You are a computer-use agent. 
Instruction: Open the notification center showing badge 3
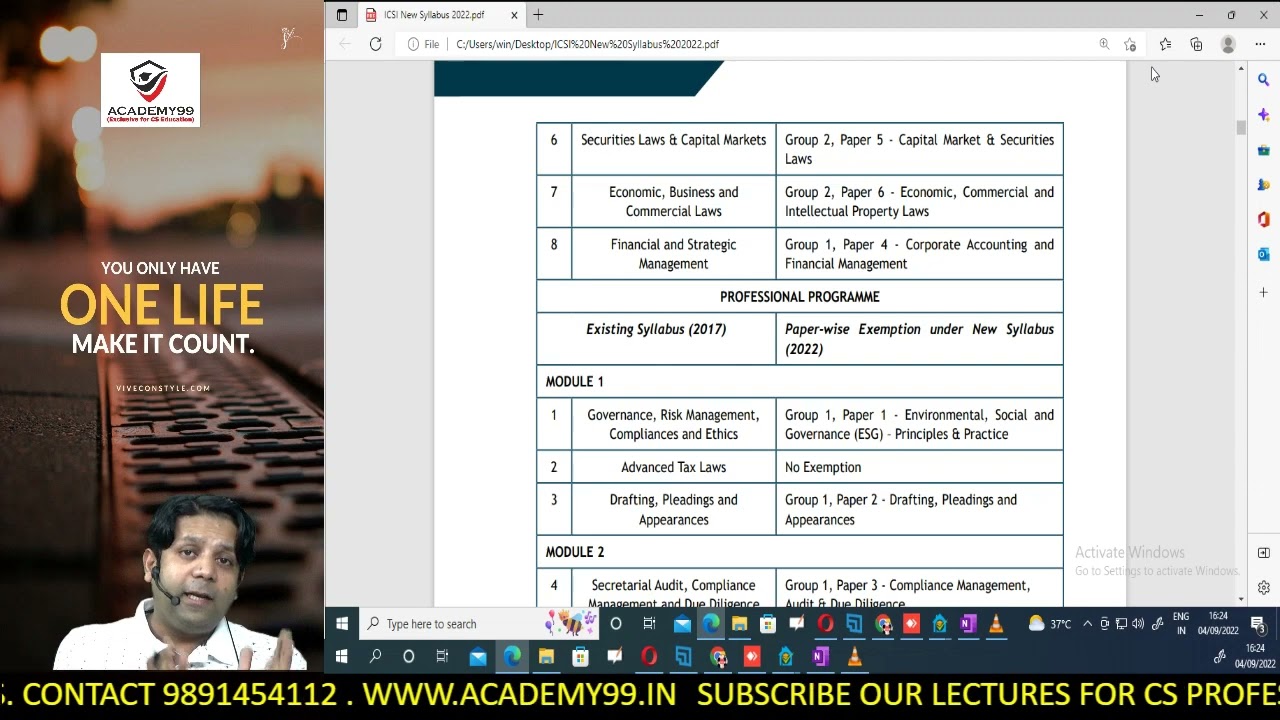pyautogui.click(x=1258, y=624)
